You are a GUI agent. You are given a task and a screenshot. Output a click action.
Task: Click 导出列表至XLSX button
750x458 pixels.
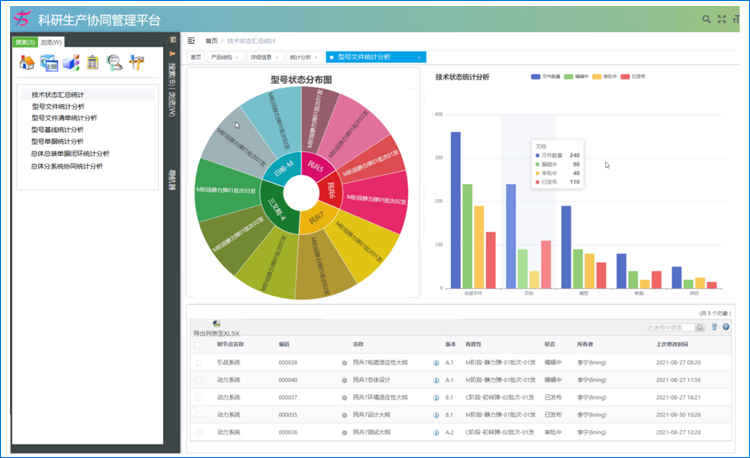[x=216, y=333]
